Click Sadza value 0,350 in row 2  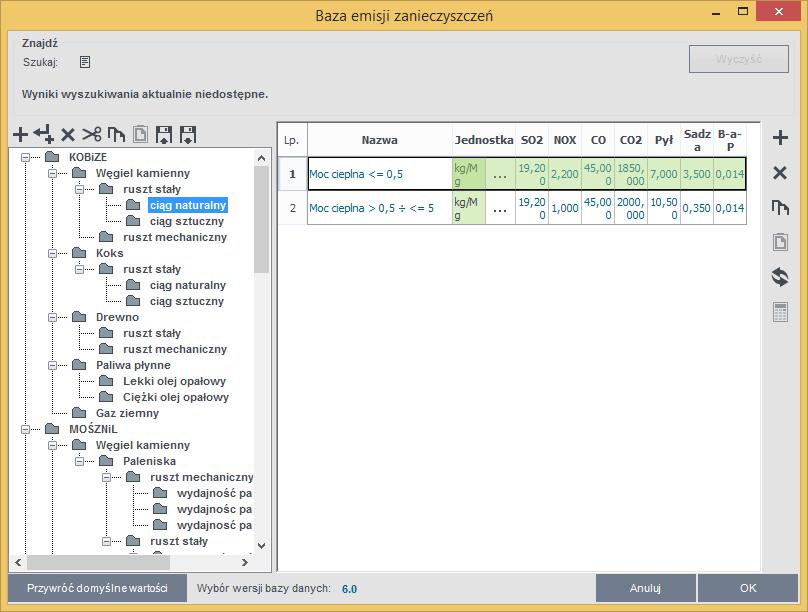pyautogui.click(x=697, y=208)
